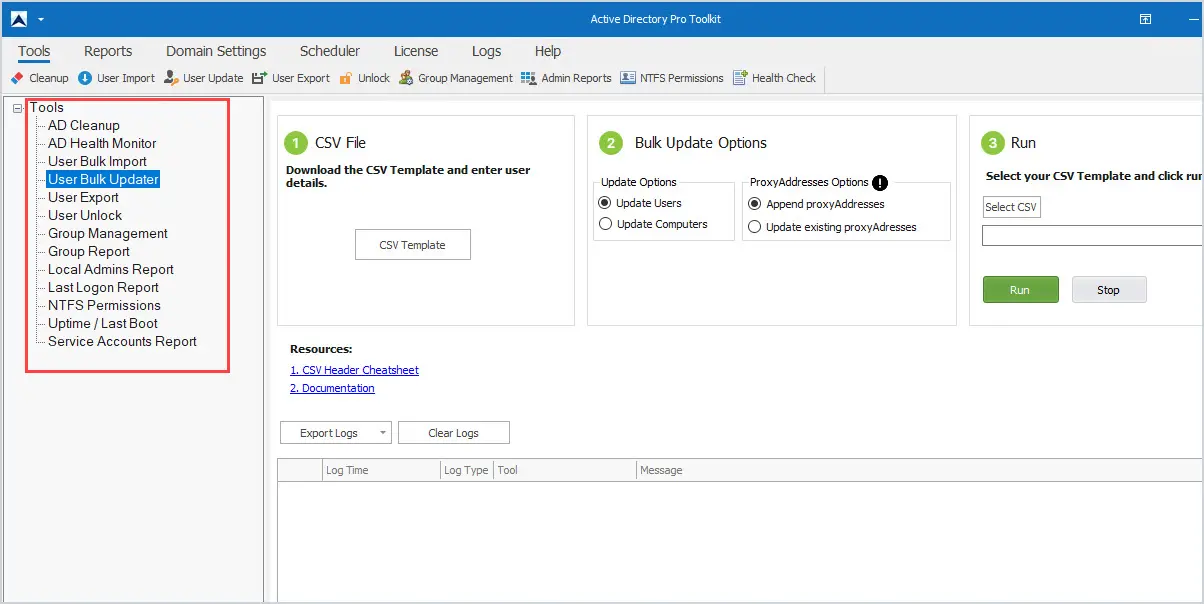Open the Help menu
The width and height of the screenshot is (1204, 604).
[548, 51]
